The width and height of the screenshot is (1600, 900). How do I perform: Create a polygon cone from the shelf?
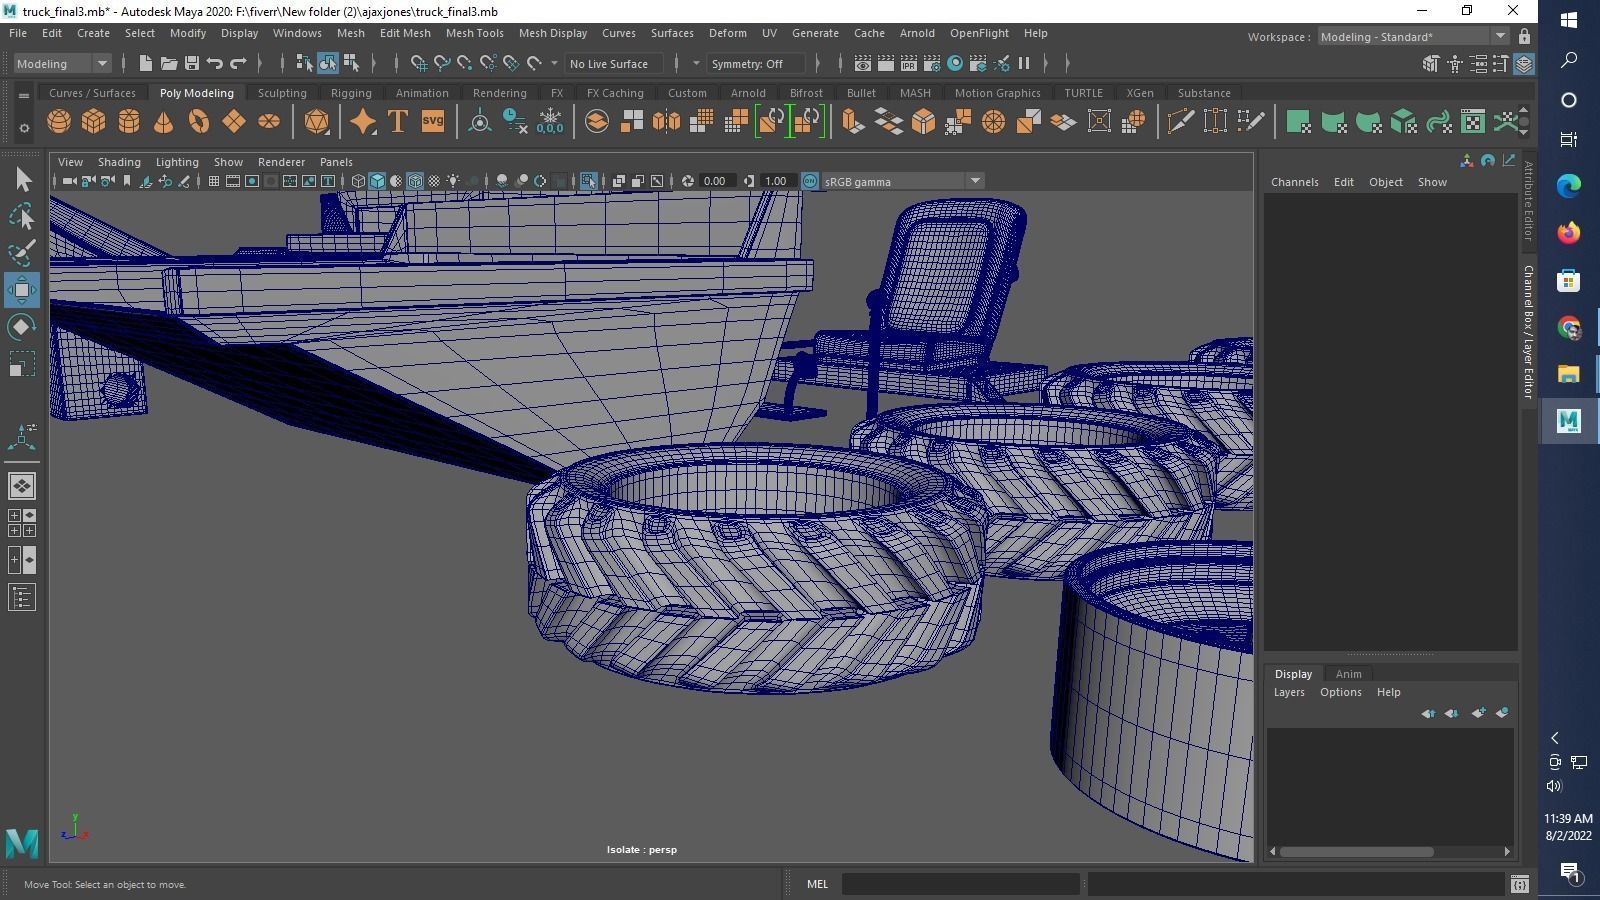click(163, 122)
